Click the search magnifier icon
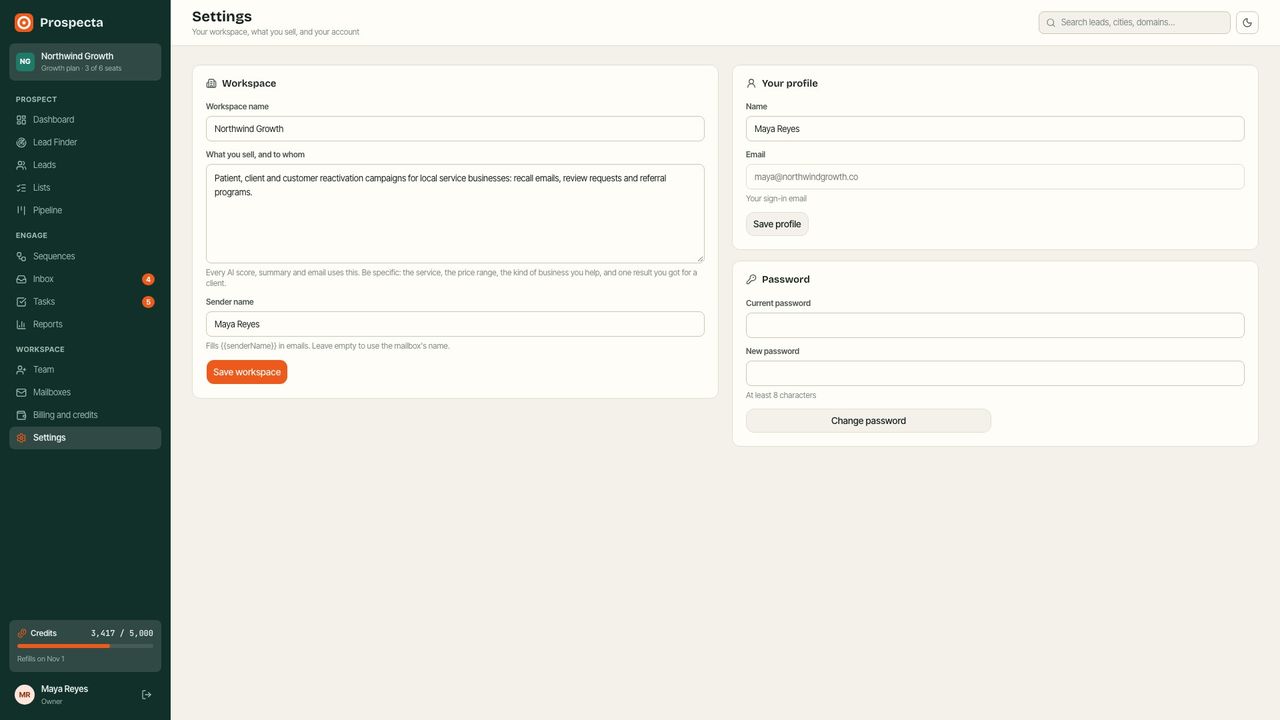The image size is (1280, 720). [x=1051, y=22]
